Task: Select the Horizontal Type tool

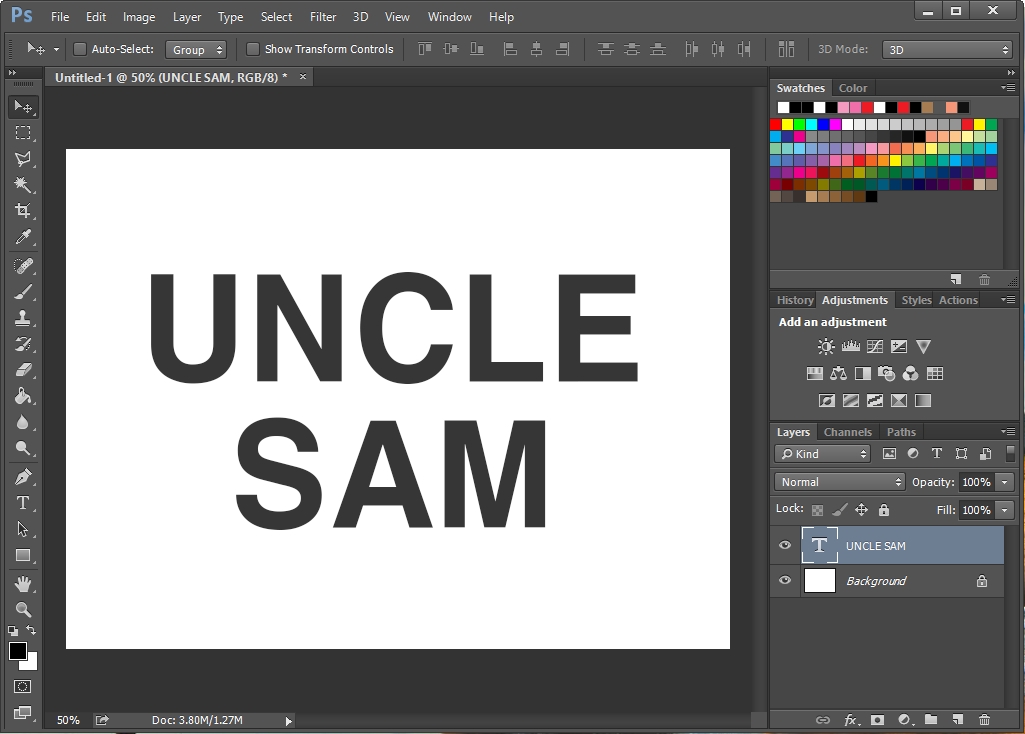Action: point(23,503)
